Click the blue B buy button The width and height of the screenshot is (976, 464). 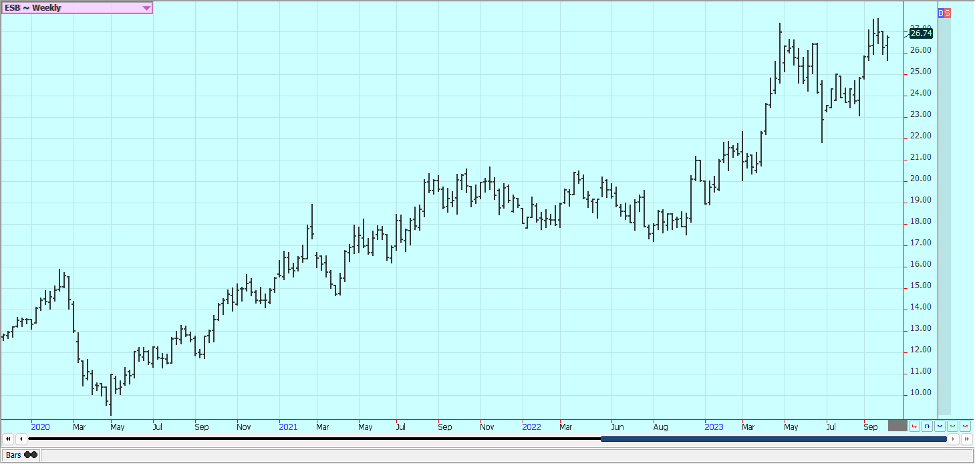(x=941, y=13)
